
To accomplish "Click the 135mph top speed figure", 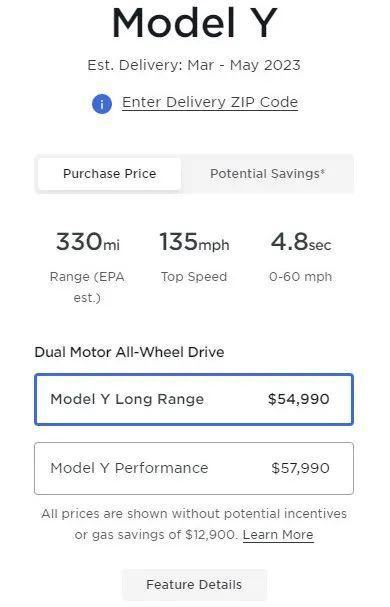I will click(194, 242).
